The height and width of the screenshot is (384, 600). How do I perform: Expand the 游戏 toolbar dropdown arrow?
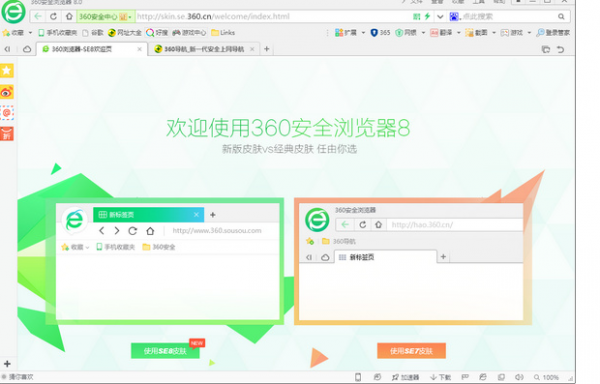[529, 33]
